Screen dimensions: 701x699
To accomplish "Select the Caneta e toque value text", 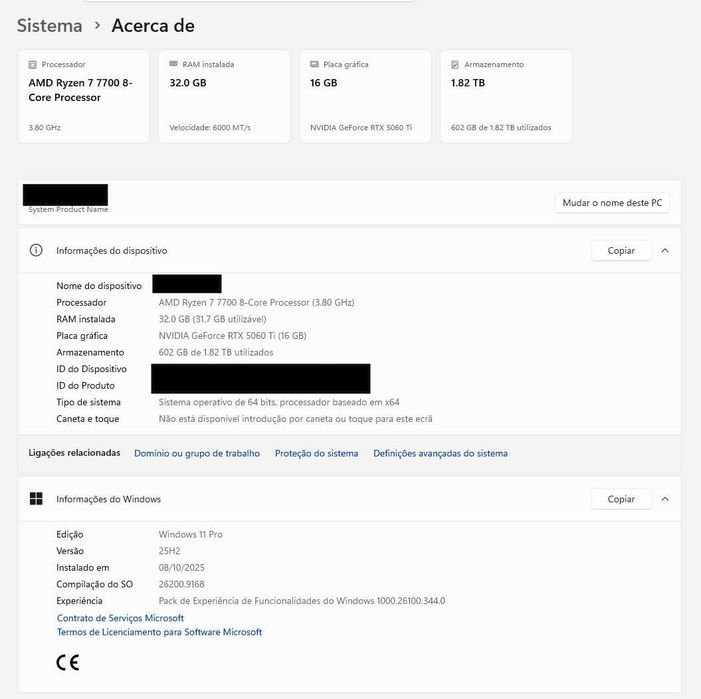I will click(296, 419).
